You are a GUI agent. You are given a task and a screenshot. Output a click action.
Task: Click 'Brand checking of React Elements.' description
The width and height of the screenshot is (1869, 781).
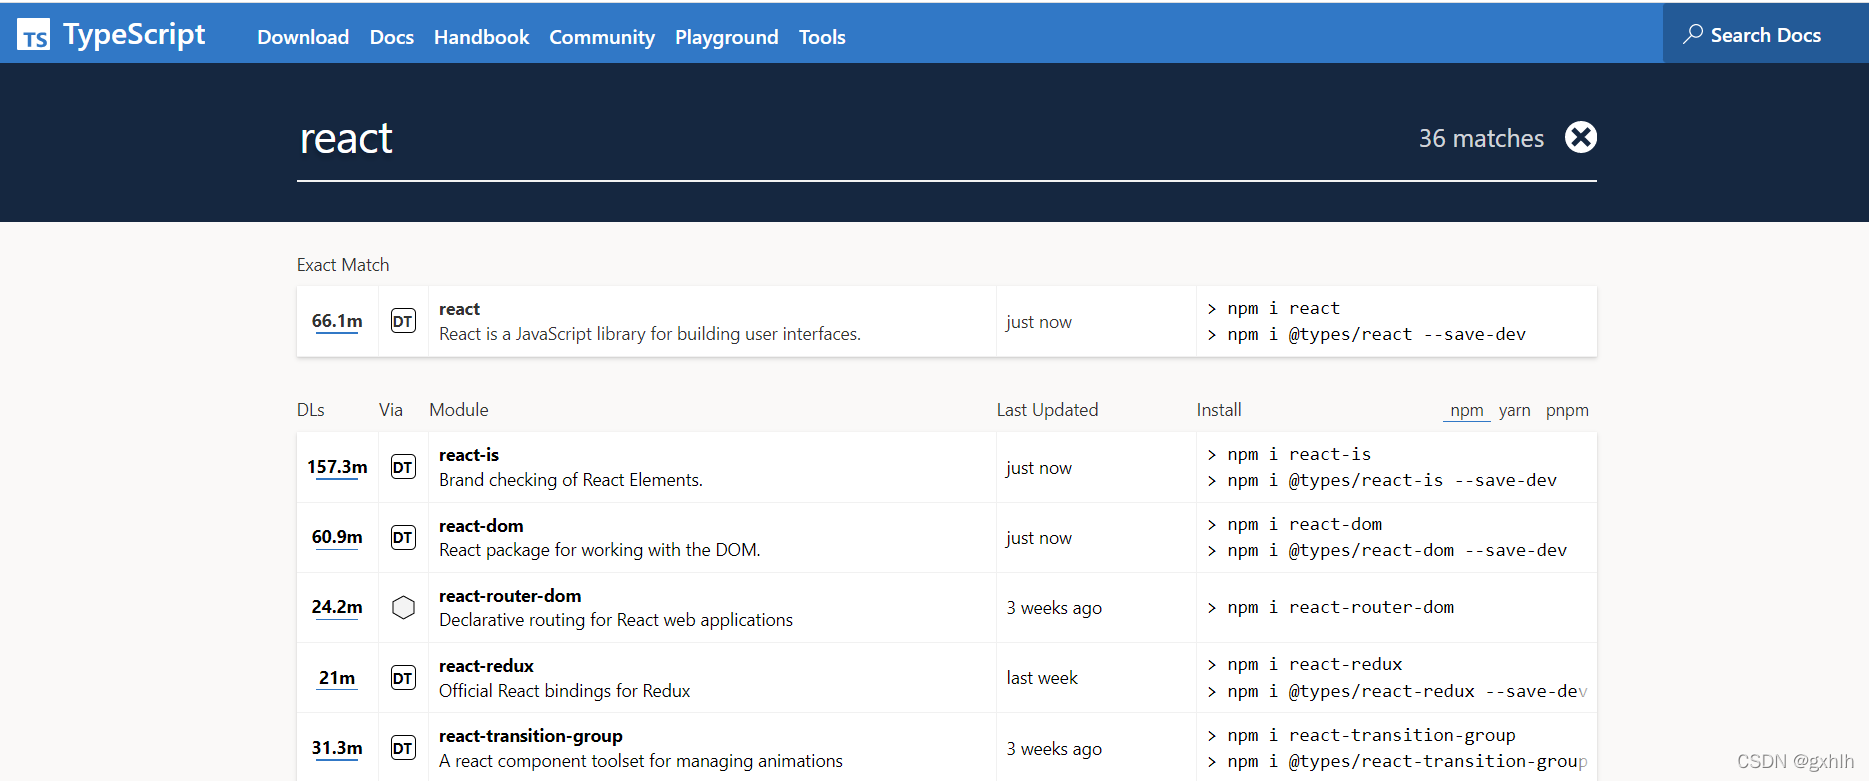point(571,480)
